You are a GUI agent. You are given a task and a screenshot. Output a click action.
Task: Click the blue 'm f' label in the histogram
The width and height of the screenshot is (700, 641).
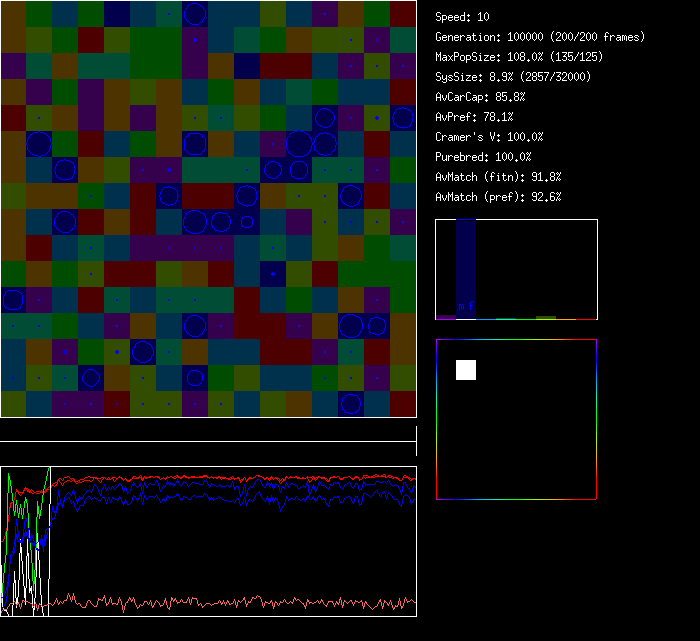point(465,306)
